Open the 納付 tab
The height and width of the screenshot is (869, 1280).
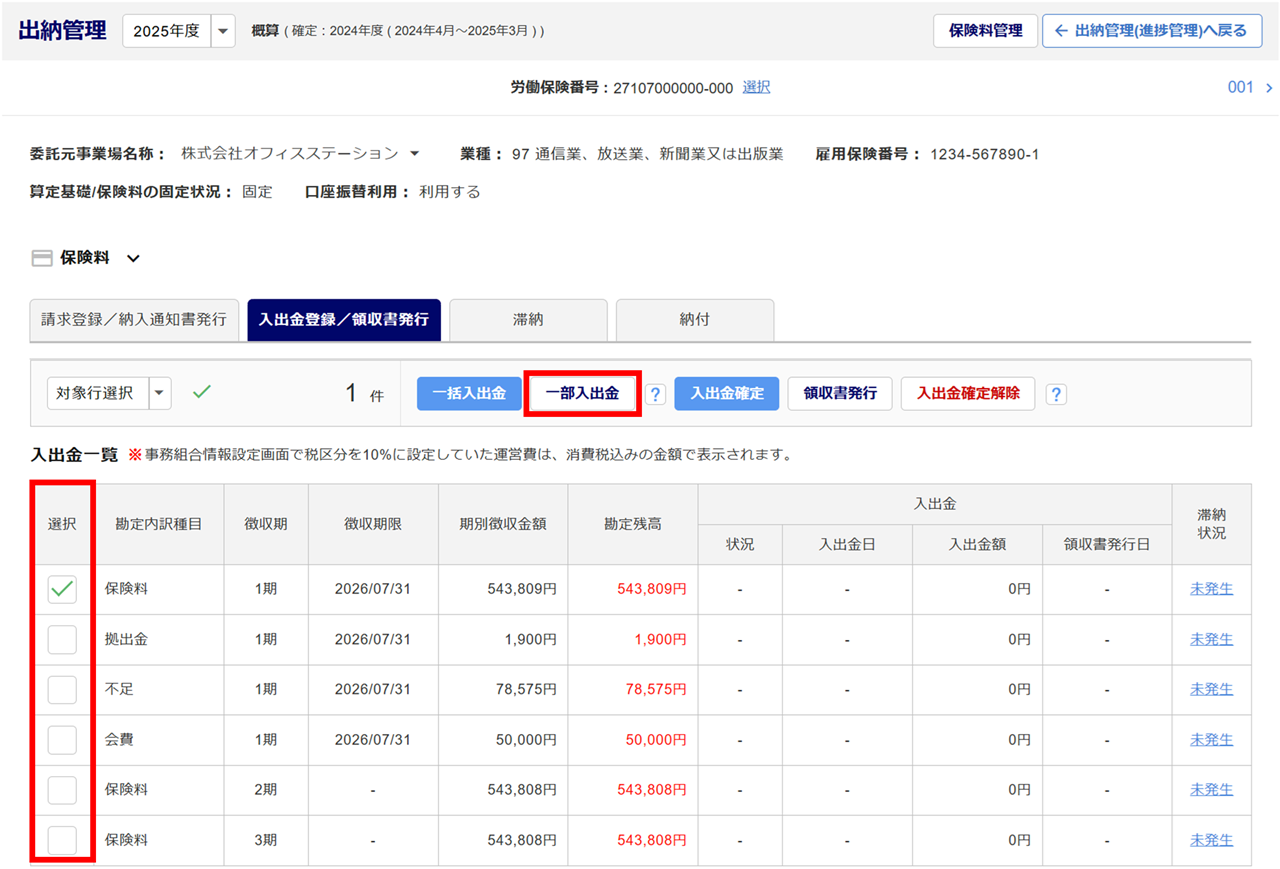tap(694, 320)
